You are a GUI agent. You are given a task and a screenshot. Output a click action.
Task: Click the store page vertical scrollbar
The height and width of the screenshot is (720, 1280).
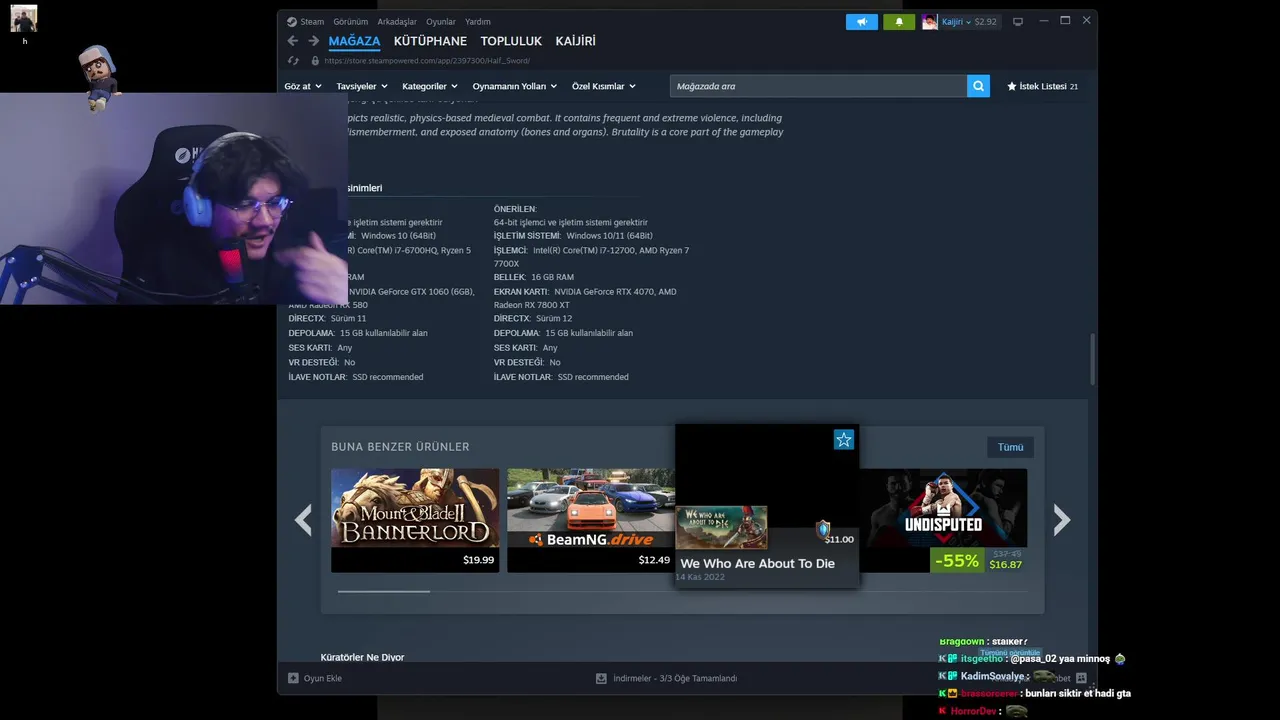[x=1092, y=359]
